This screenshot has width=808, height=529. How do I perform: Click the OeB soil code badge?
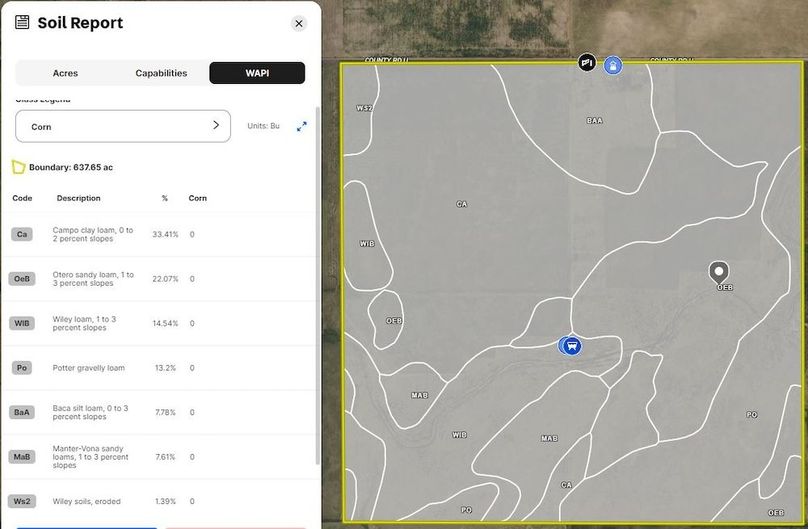pos(22,279)
